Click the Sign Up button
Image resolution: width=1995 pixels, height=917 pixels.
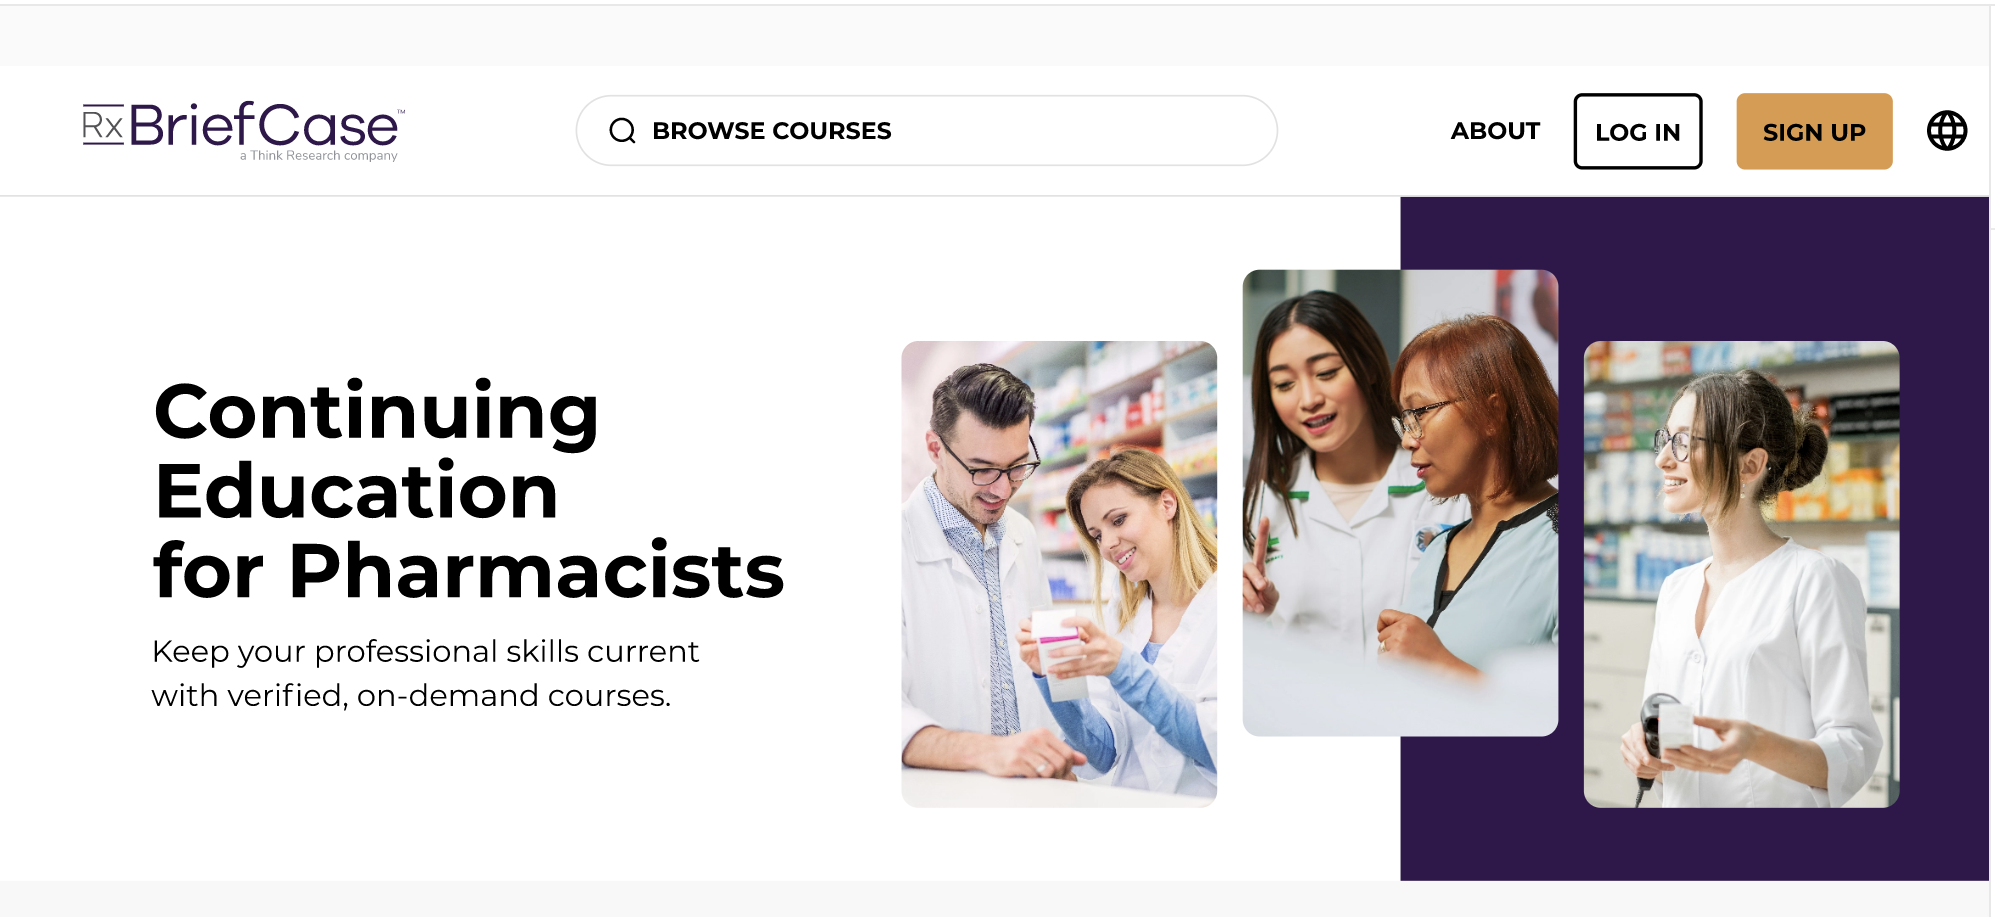1814,131
